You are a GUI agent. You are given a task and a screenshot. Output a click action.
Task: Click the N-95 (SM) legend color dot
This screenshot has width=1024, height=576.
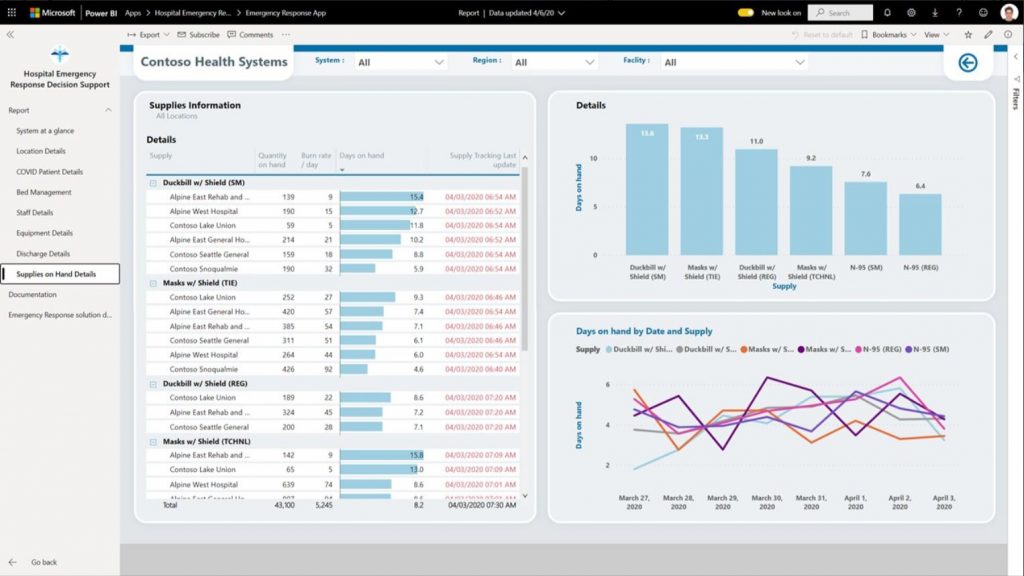(x=908, y=349)
